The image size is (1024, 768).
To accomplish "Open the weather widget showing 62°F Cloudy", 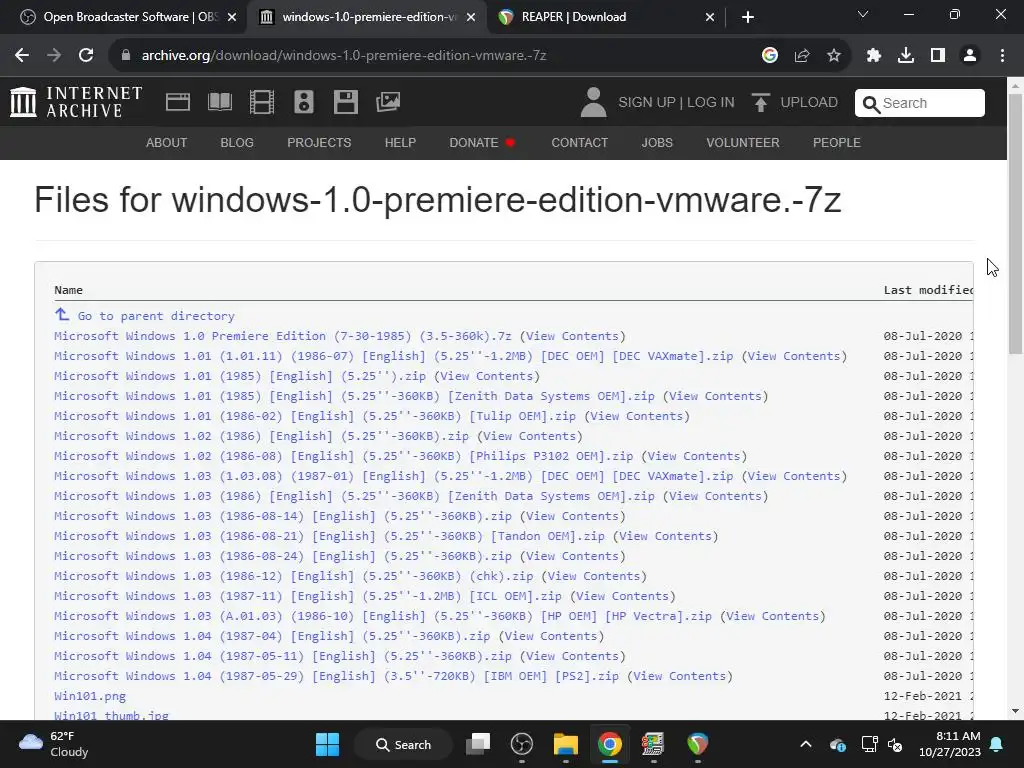I will click(54, 744).
